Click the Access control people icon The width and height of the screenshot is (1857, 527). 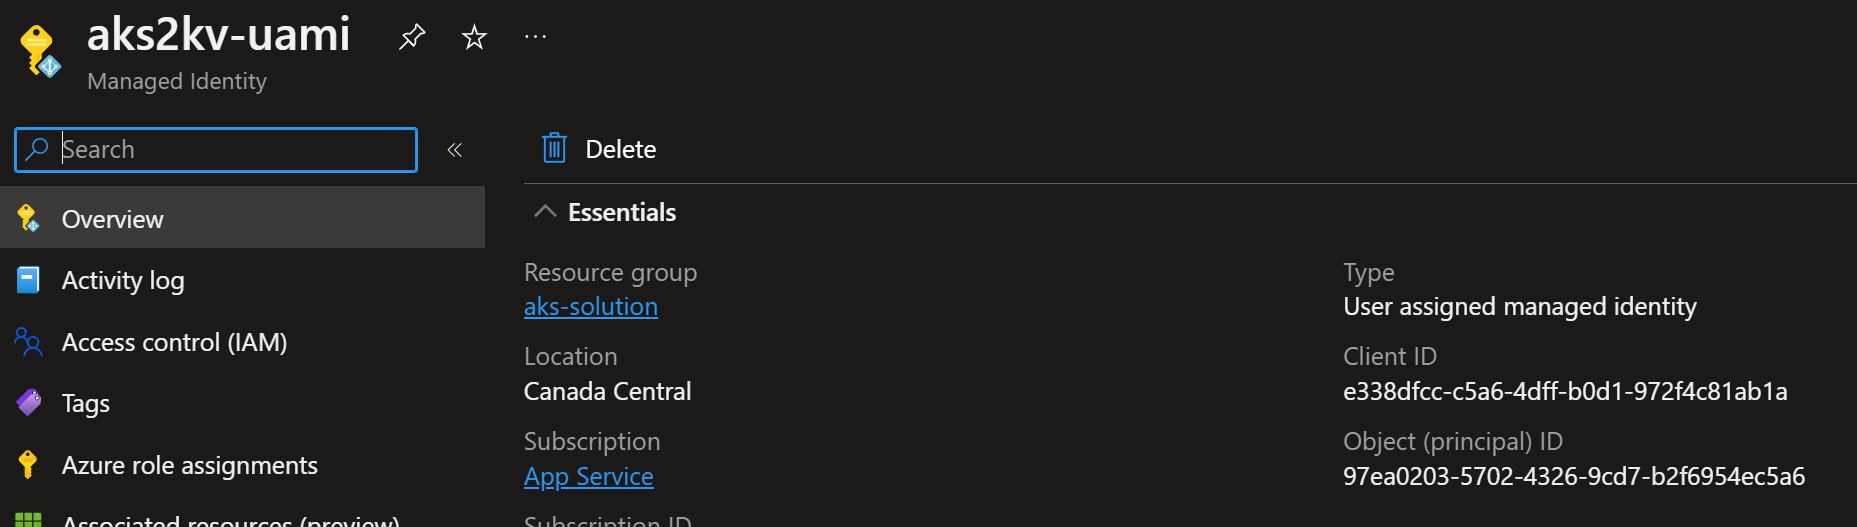(28, 342)
